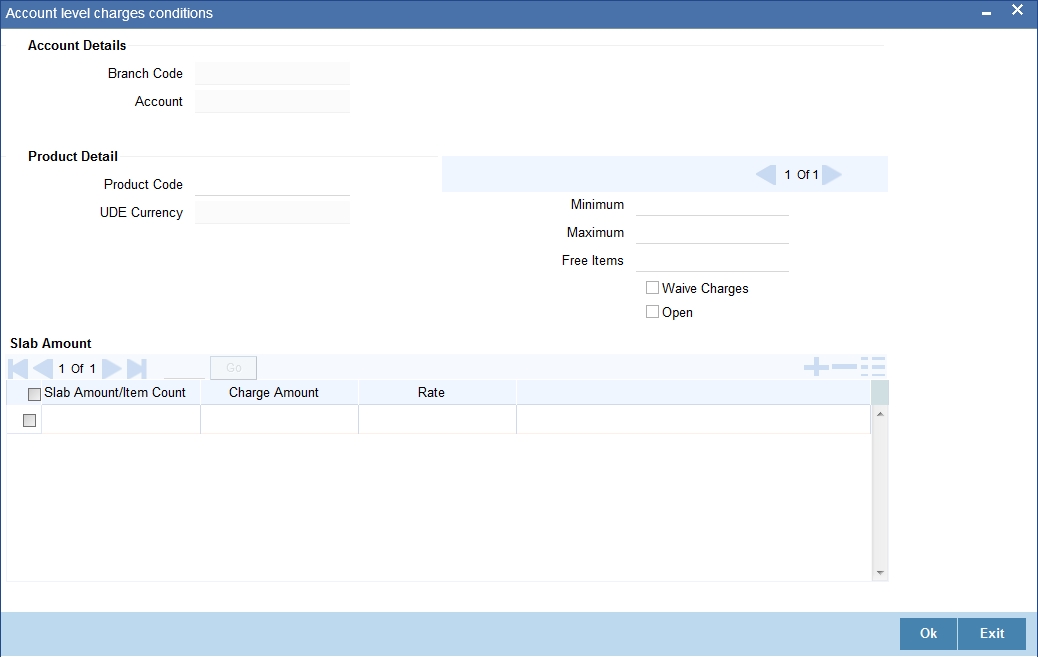Click first row Rate cell

point(438,420)
